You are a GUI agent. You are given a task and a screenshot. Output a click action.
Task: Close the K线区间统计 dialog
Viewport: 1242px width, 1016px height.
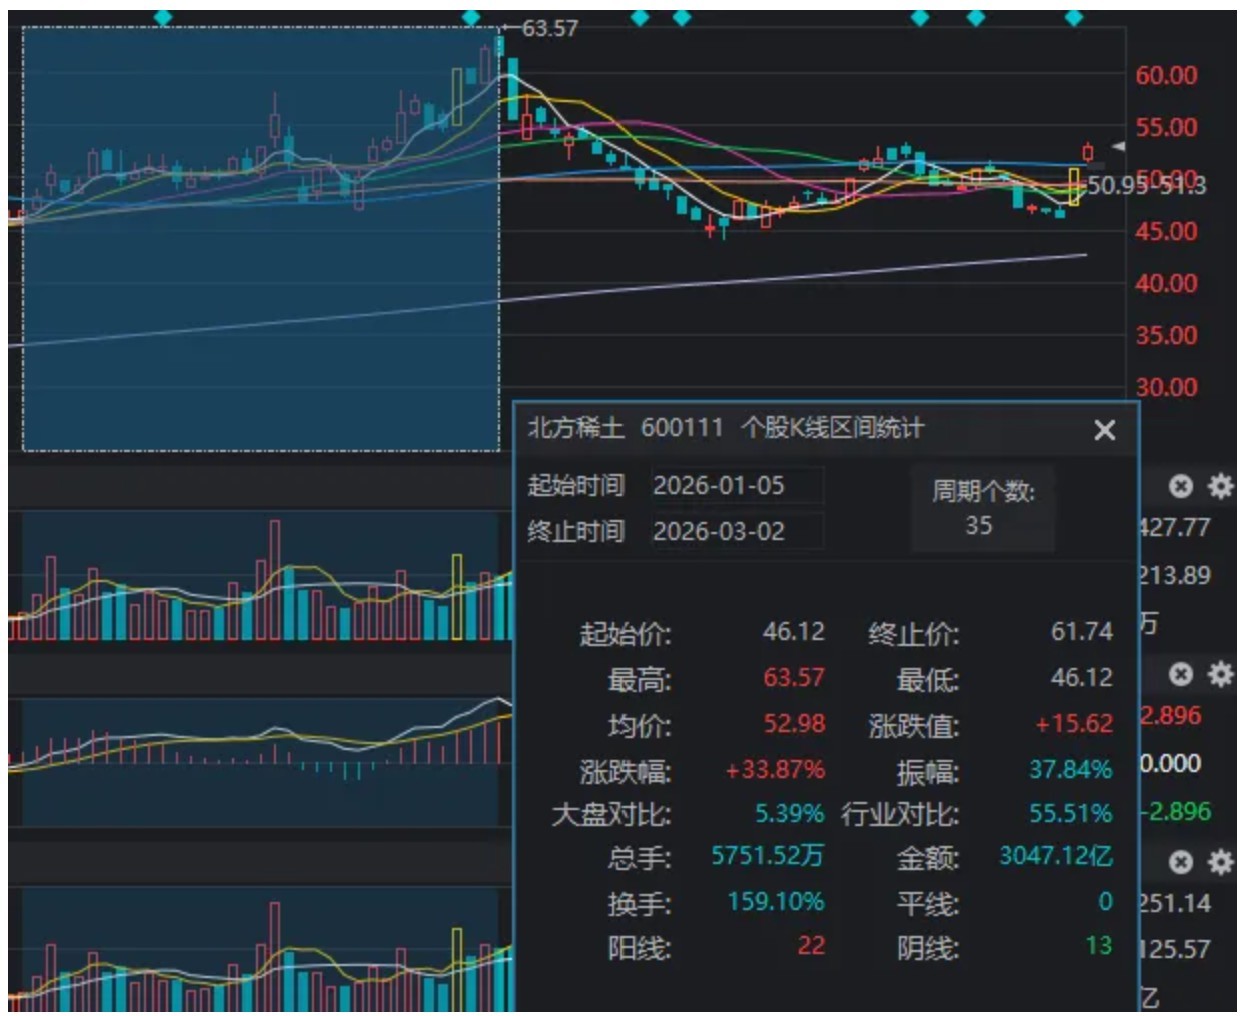(x=1104, y=430)
